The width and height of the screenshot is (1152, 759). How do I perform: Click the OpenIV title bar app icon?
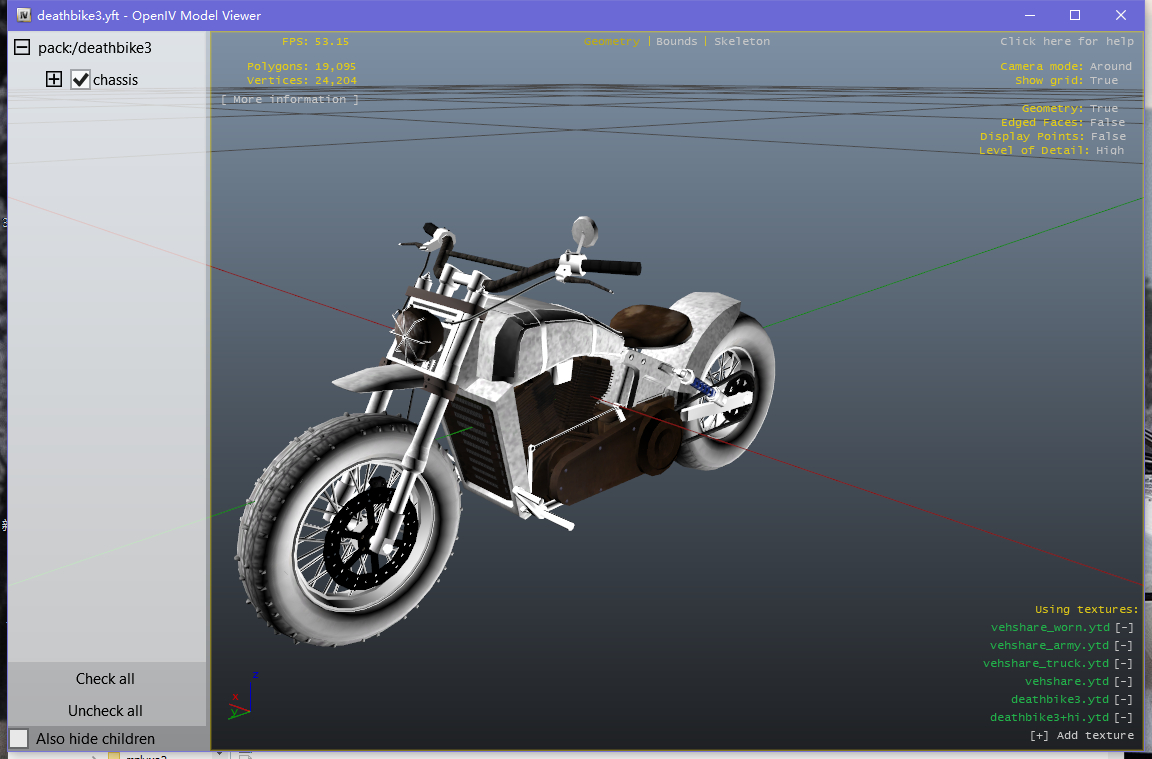[24, 15]
